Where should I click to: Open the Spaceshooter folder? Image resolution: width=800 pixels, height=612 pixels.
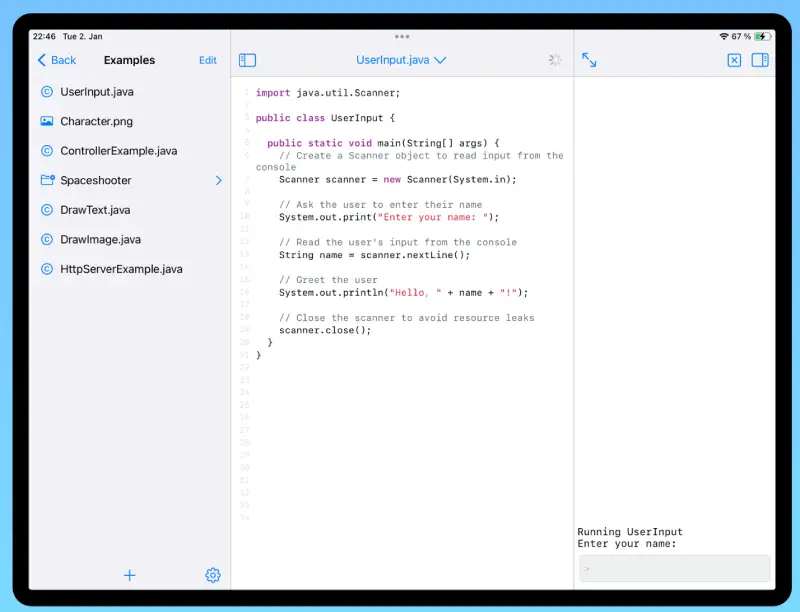pos(96,181)
